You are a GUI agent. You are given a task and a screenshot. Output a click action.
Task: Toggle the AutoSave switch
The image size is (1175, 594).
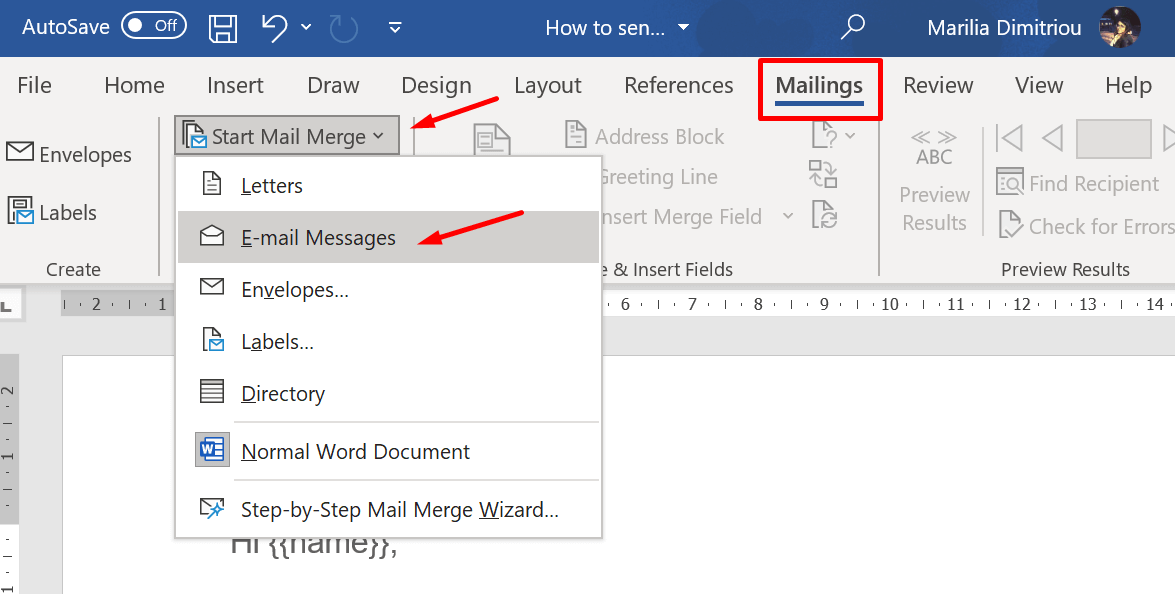[x=153, y=27]
